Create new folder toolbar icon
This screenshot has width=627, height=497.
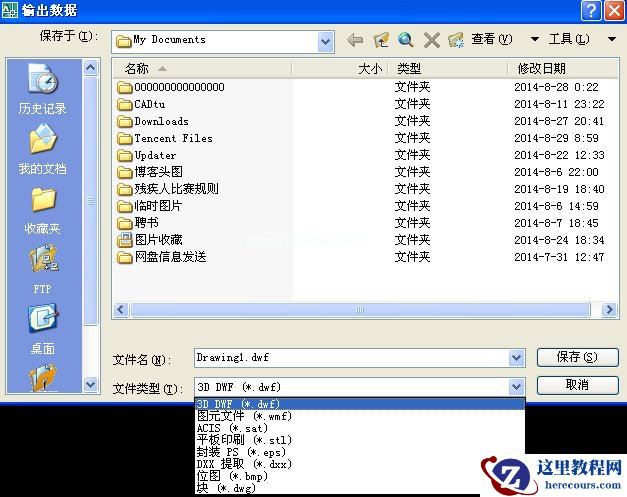tap(456, 40)
